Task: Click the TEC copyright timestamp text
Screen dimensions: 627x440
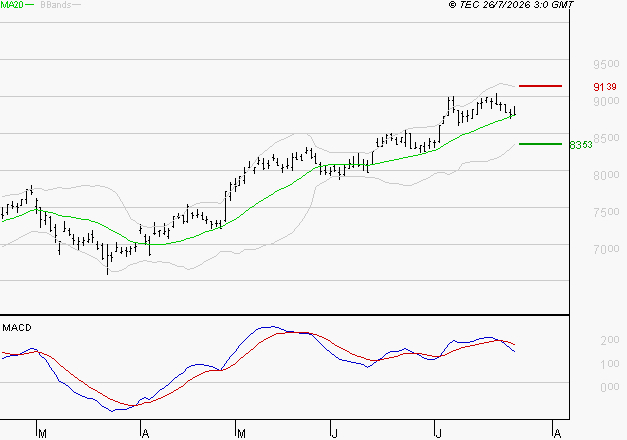Action: coord(511,5)
